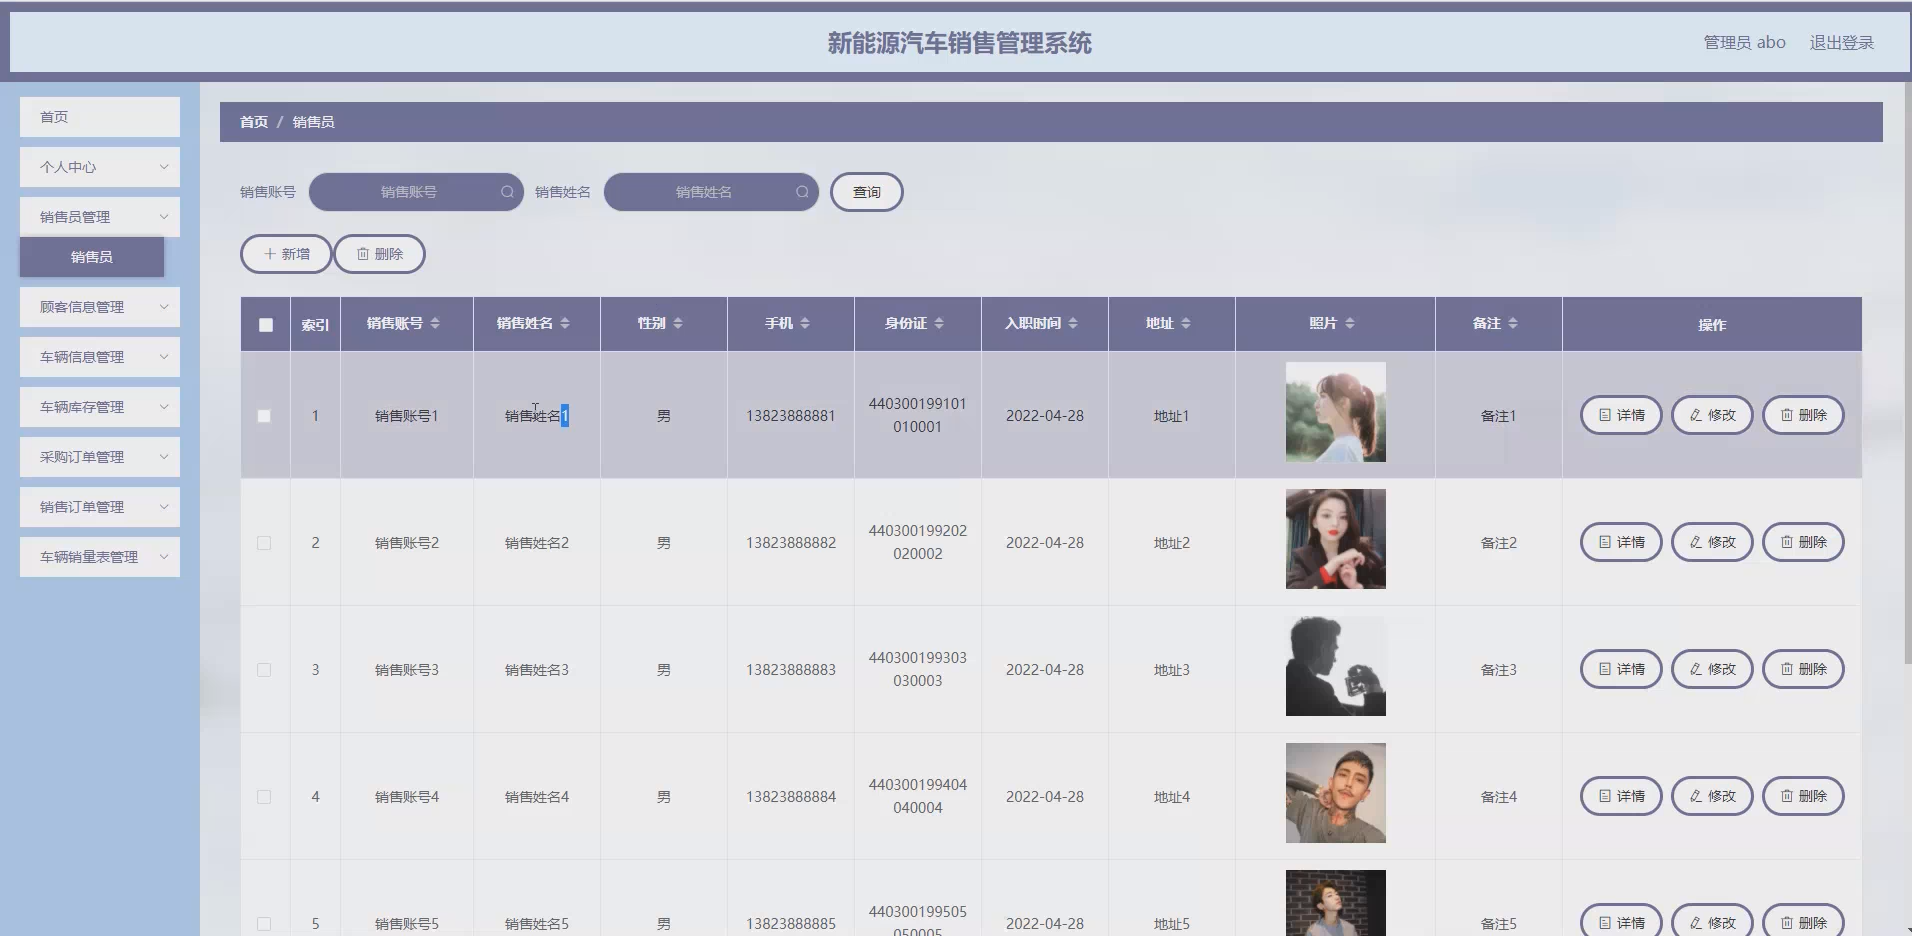Click 管理员 abo account label

1744,43
